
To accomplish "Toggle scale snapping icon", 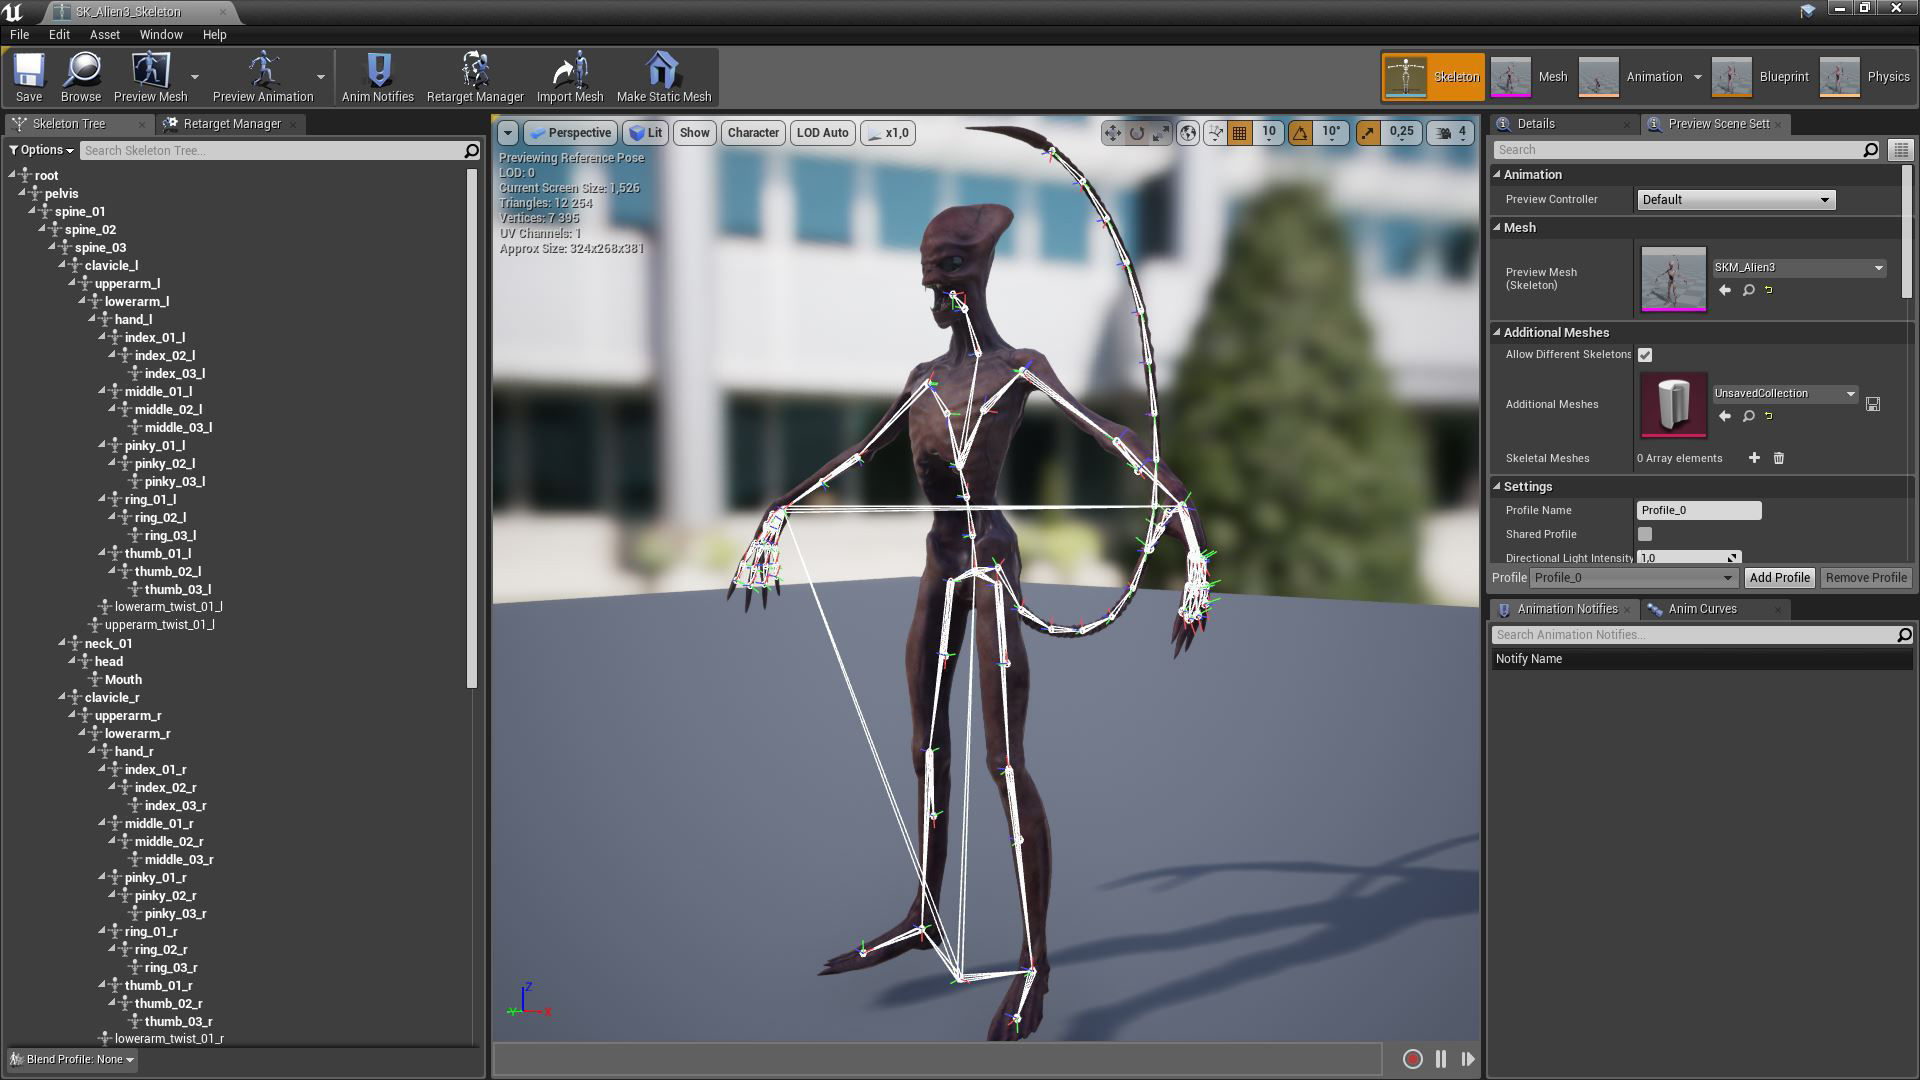I will pyautogui.click(x=1368, y=133).
